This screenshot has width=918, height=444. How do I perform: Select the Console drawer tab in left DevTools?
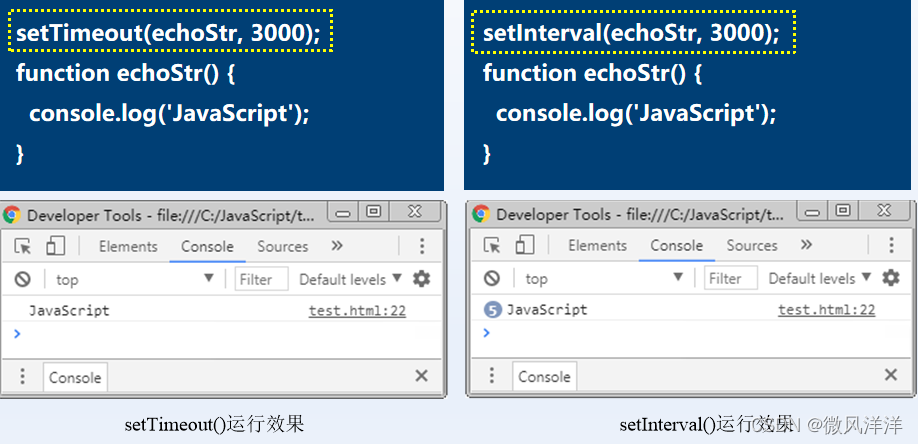click(x=75, y=377)
